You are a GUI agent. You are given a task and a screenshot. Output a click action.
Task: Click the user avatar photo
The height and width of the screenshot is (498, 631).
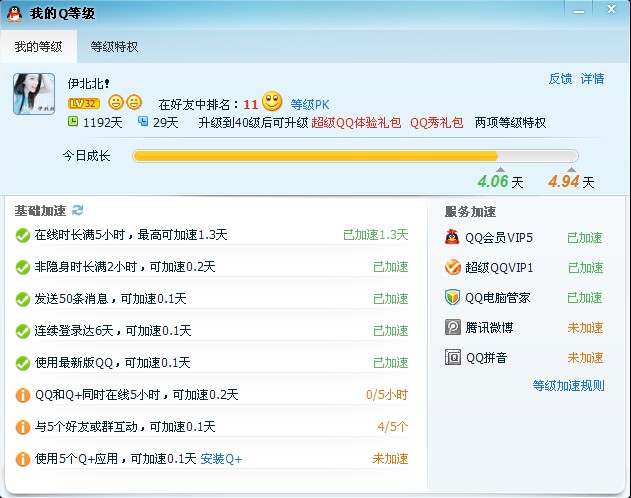coord(34,94)
